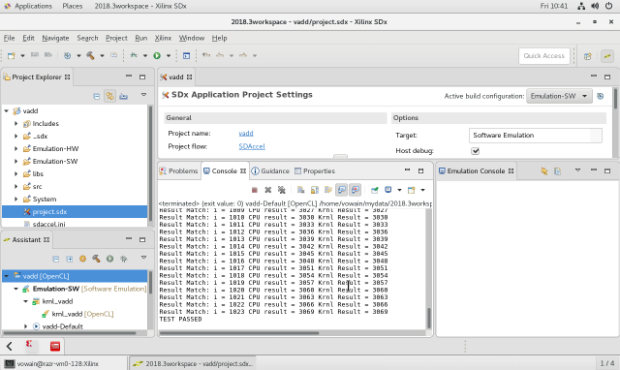Toggle Show Console on standard output change

[342, 190]
